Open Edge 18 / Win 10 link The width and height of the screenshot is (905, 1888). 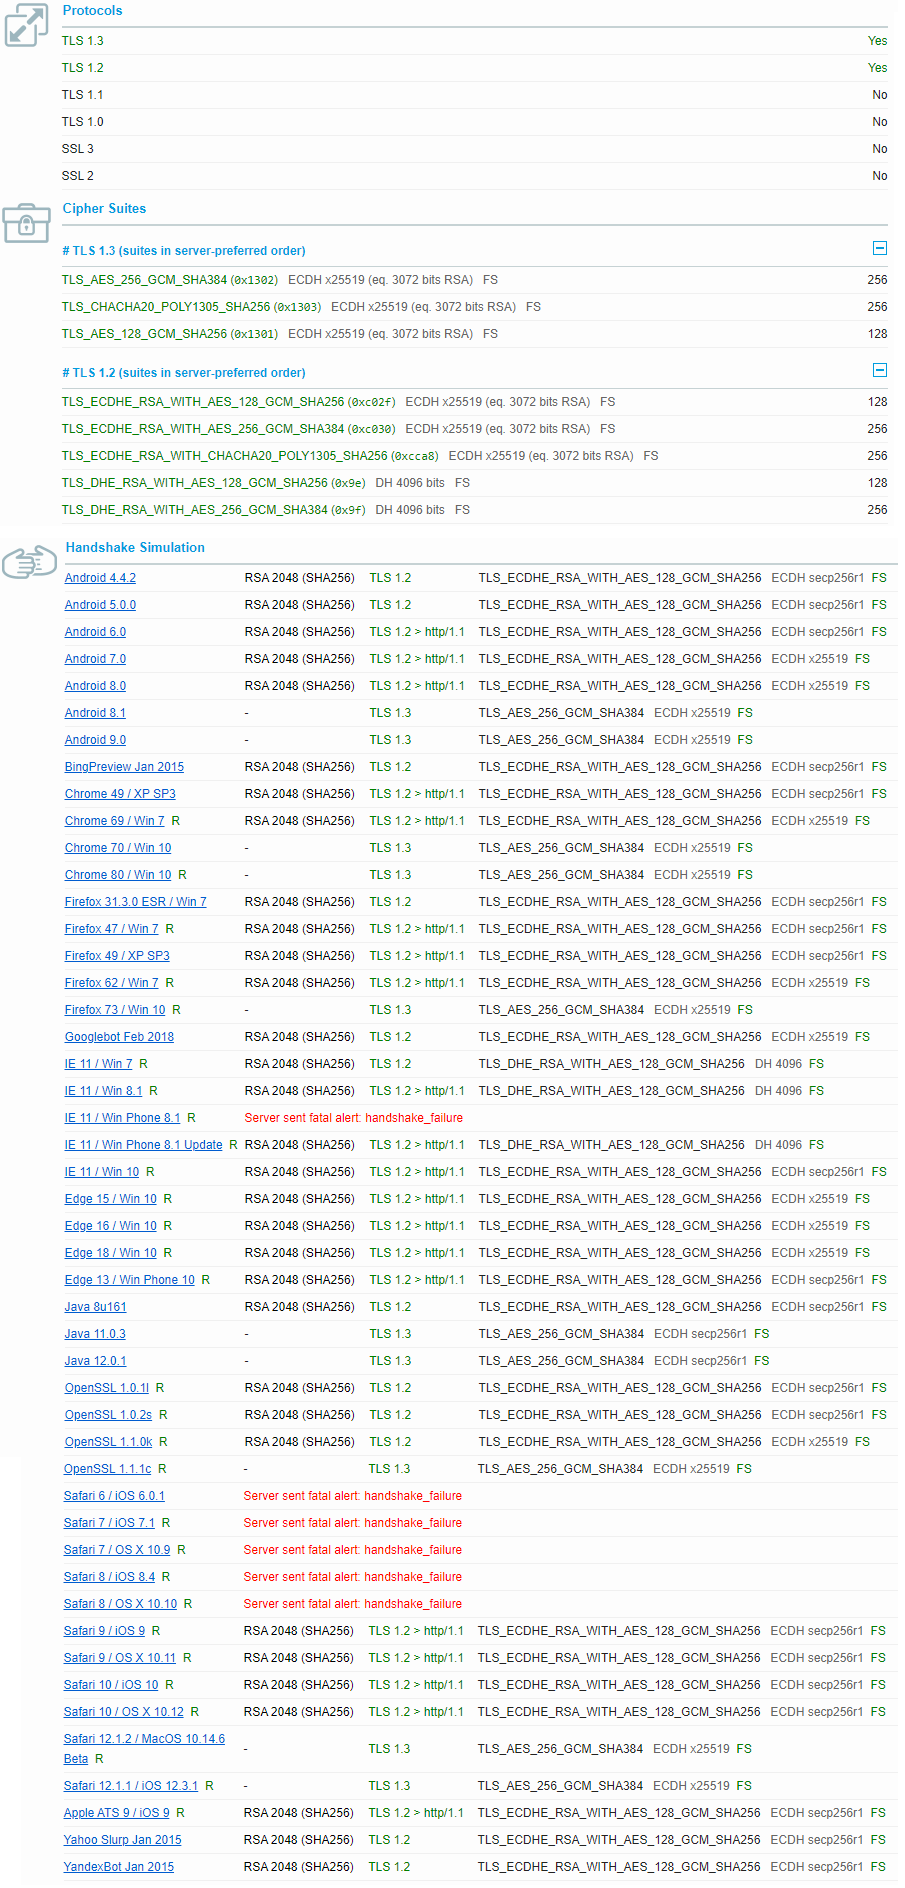point(110,1253)
